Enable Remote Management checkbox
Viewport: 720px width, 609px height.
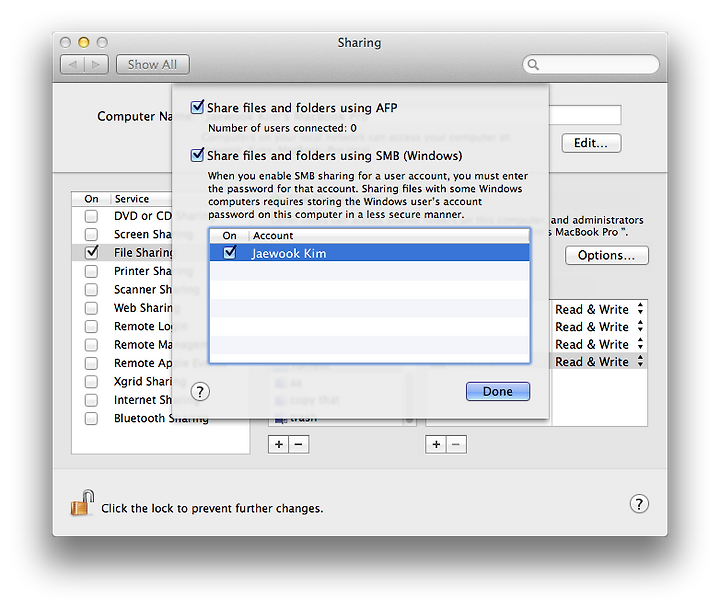(91, 344)
